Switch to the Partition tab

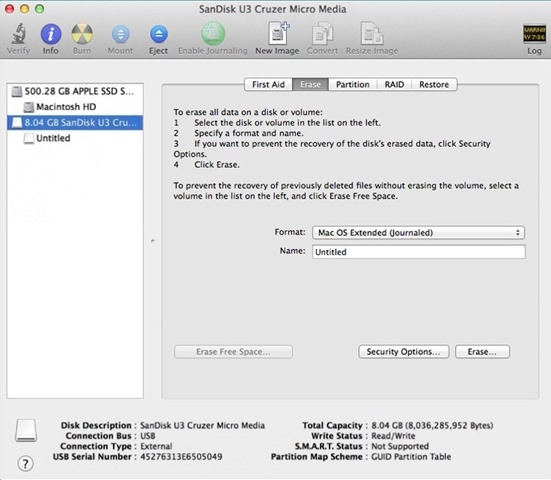[353, 84]
